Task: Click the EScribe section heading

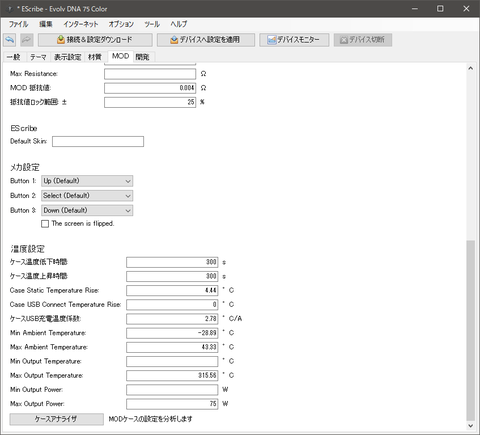Action: 24,128
